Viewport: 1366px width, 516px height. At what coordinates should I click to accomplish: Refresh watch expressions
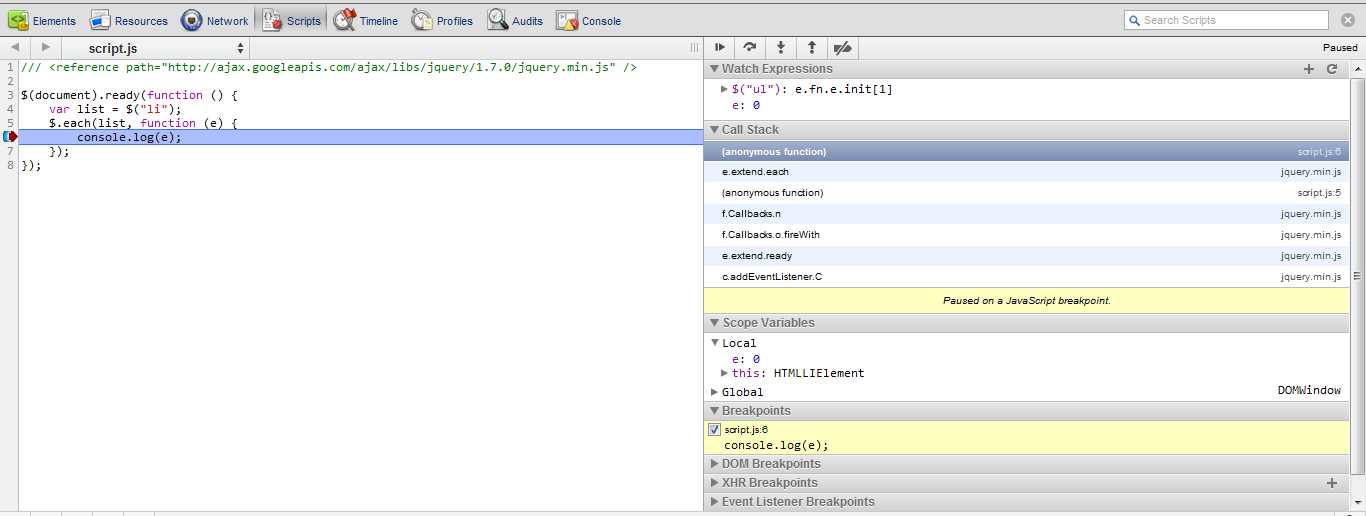pyautogui.click(x=1332, y=69)
